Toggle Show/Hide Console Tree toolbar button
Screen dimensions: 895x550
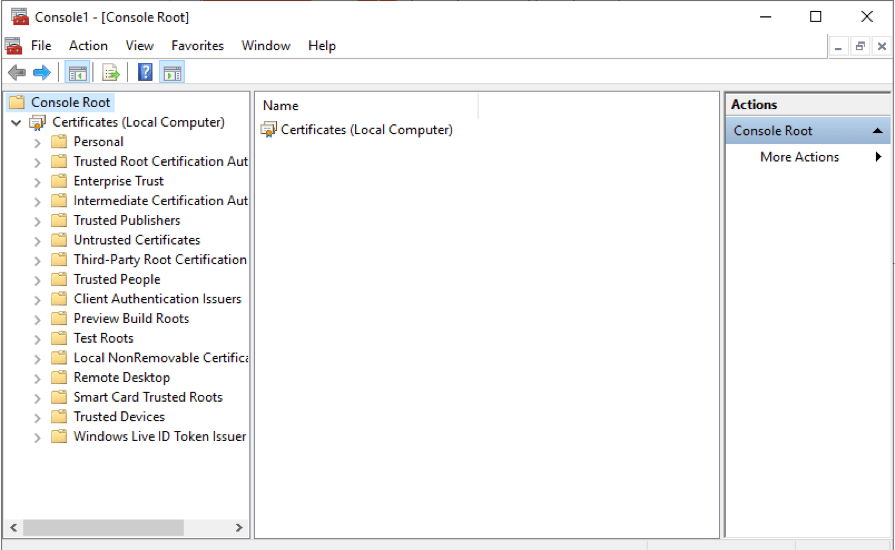click(x=76, y=72)
